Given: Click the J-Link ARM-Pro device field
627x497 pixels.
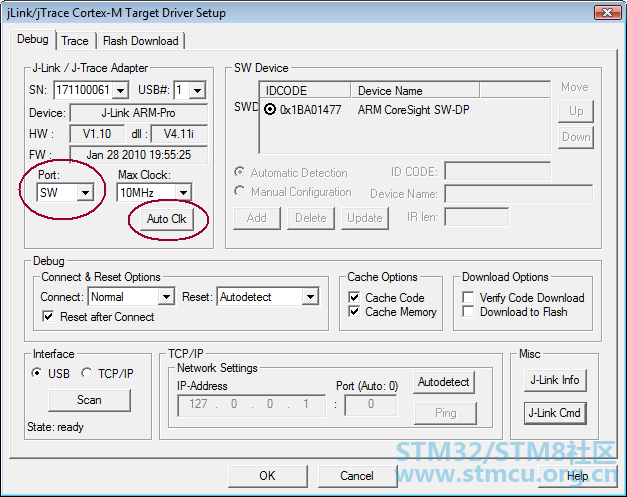Looking at the screenshot, I should click(x=138, y=113).
